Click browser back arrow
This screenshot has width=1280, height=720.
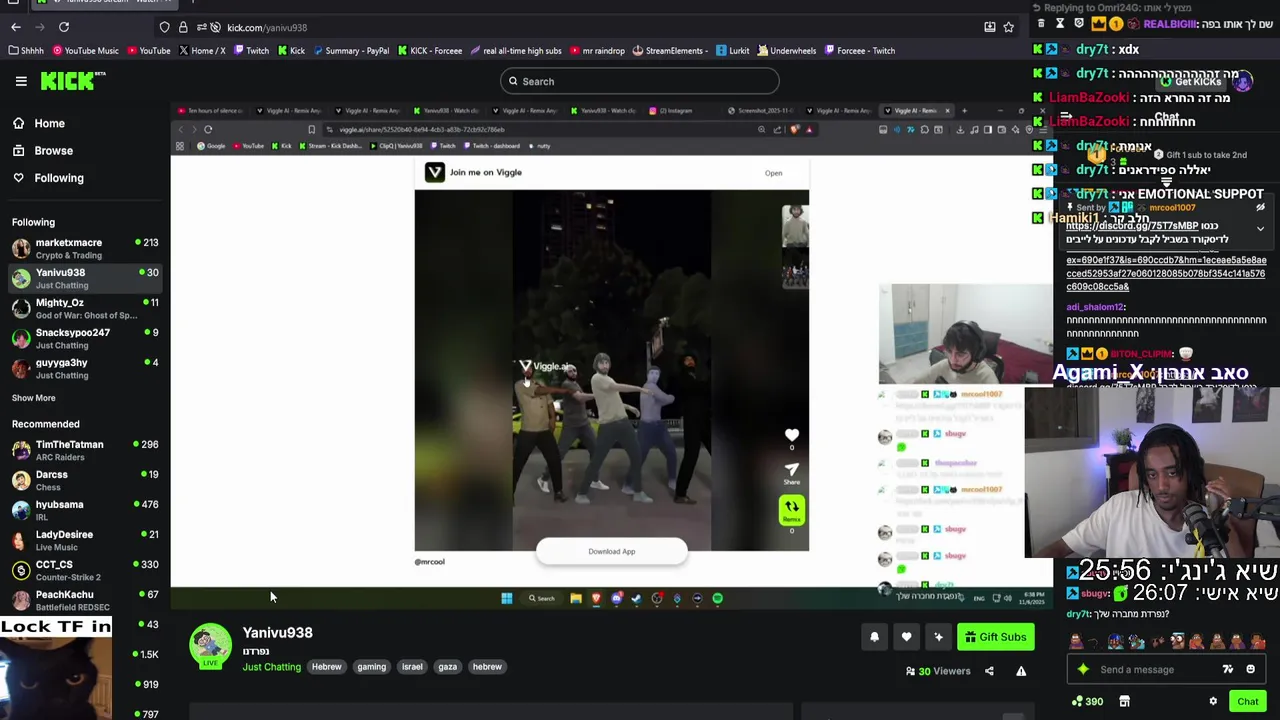(16, 27)
